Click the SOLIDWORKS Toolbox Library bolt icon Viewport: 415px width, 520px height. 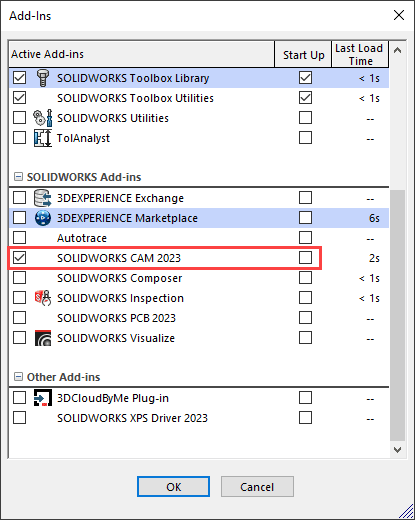(x=43, y=78)
